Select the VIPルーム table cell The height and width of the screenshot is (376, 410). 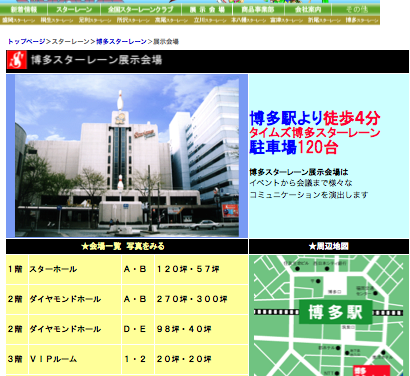75,359
